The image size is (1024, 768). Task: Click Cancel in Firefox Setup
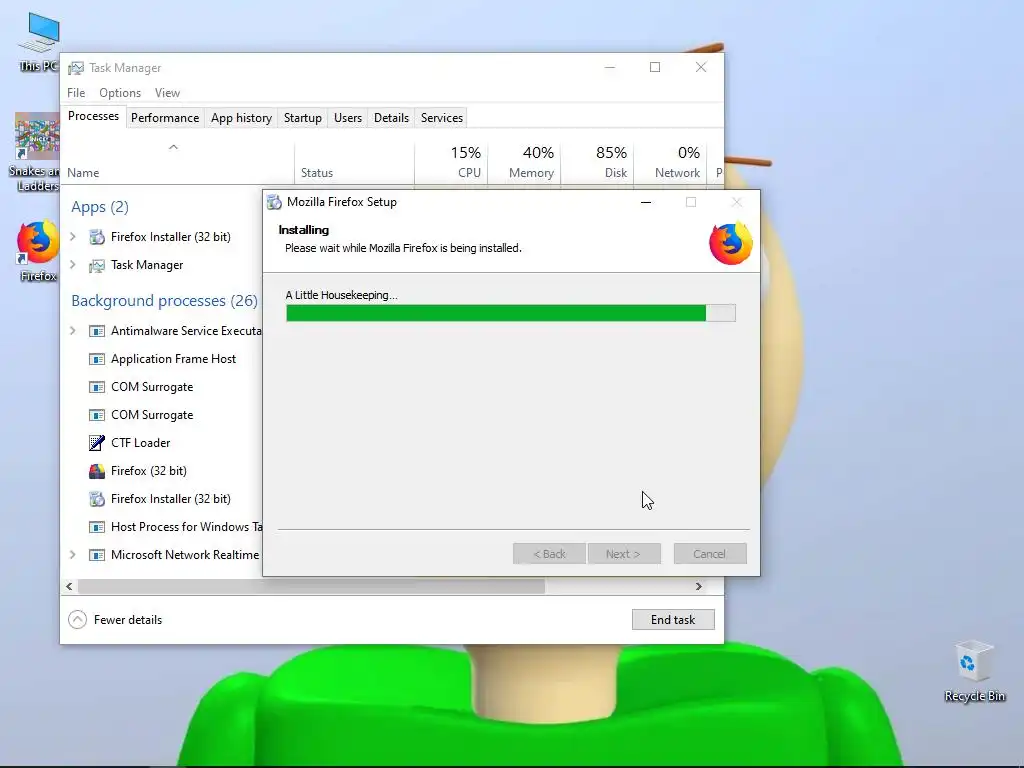710,554
